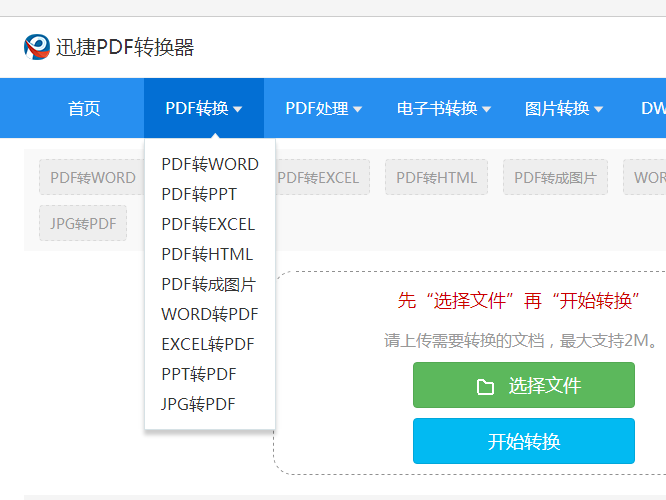Click the gray PDF转EXCEL tag button

pyautogui.click(x=322, y=177)
